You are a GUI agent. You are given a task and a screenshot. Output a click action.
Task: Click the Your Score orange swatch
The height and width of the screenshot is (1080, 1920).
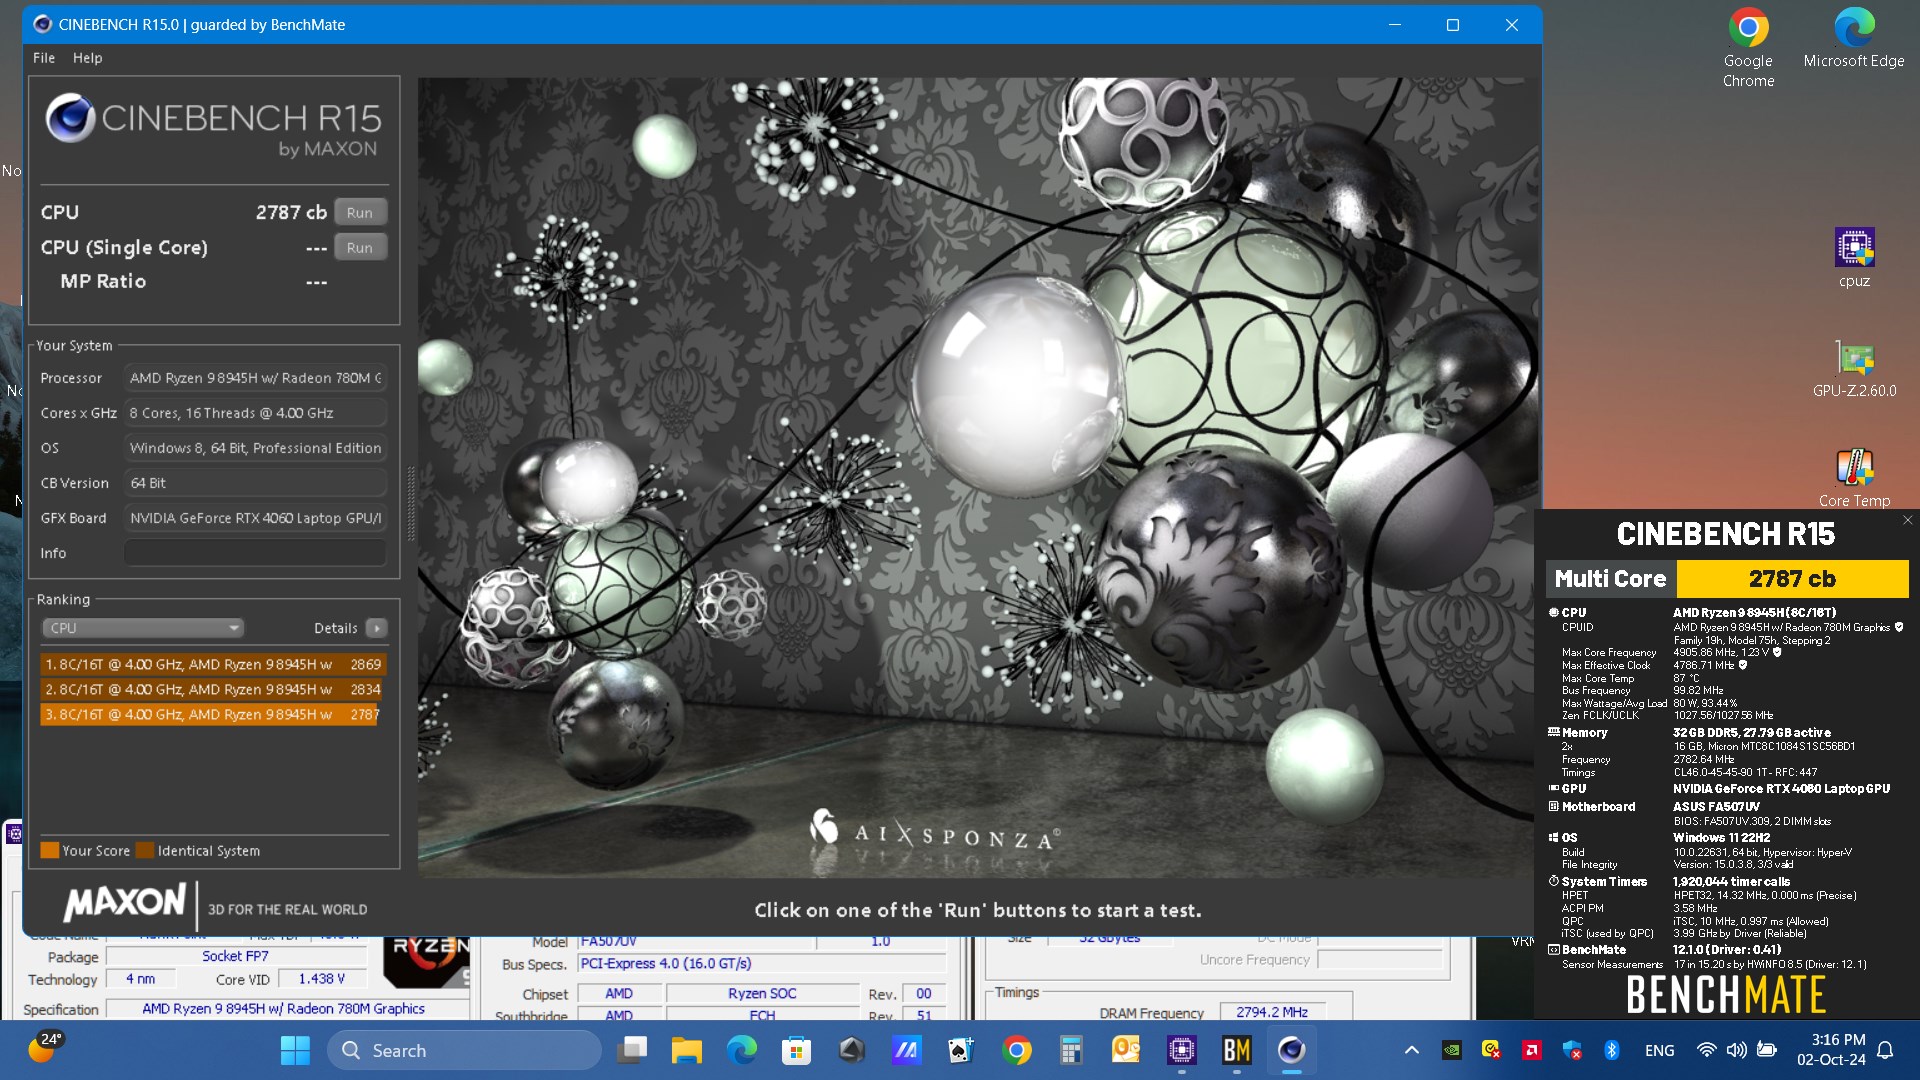click(x=49, y=851)
